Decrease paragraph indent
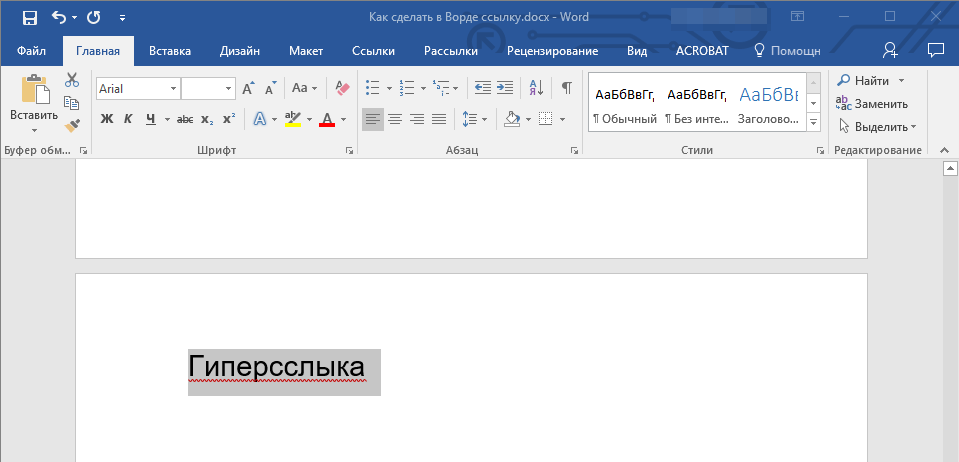Image resolution: width=959 pixels, height=462 pixels. 483,88
